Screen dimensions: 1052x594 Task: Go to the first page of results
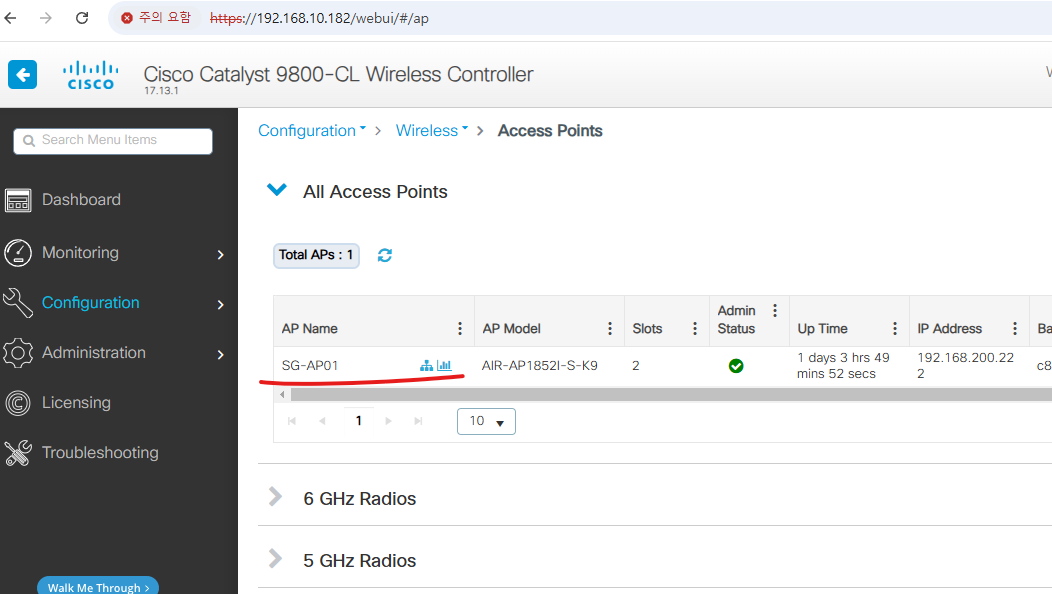(292, 422)
